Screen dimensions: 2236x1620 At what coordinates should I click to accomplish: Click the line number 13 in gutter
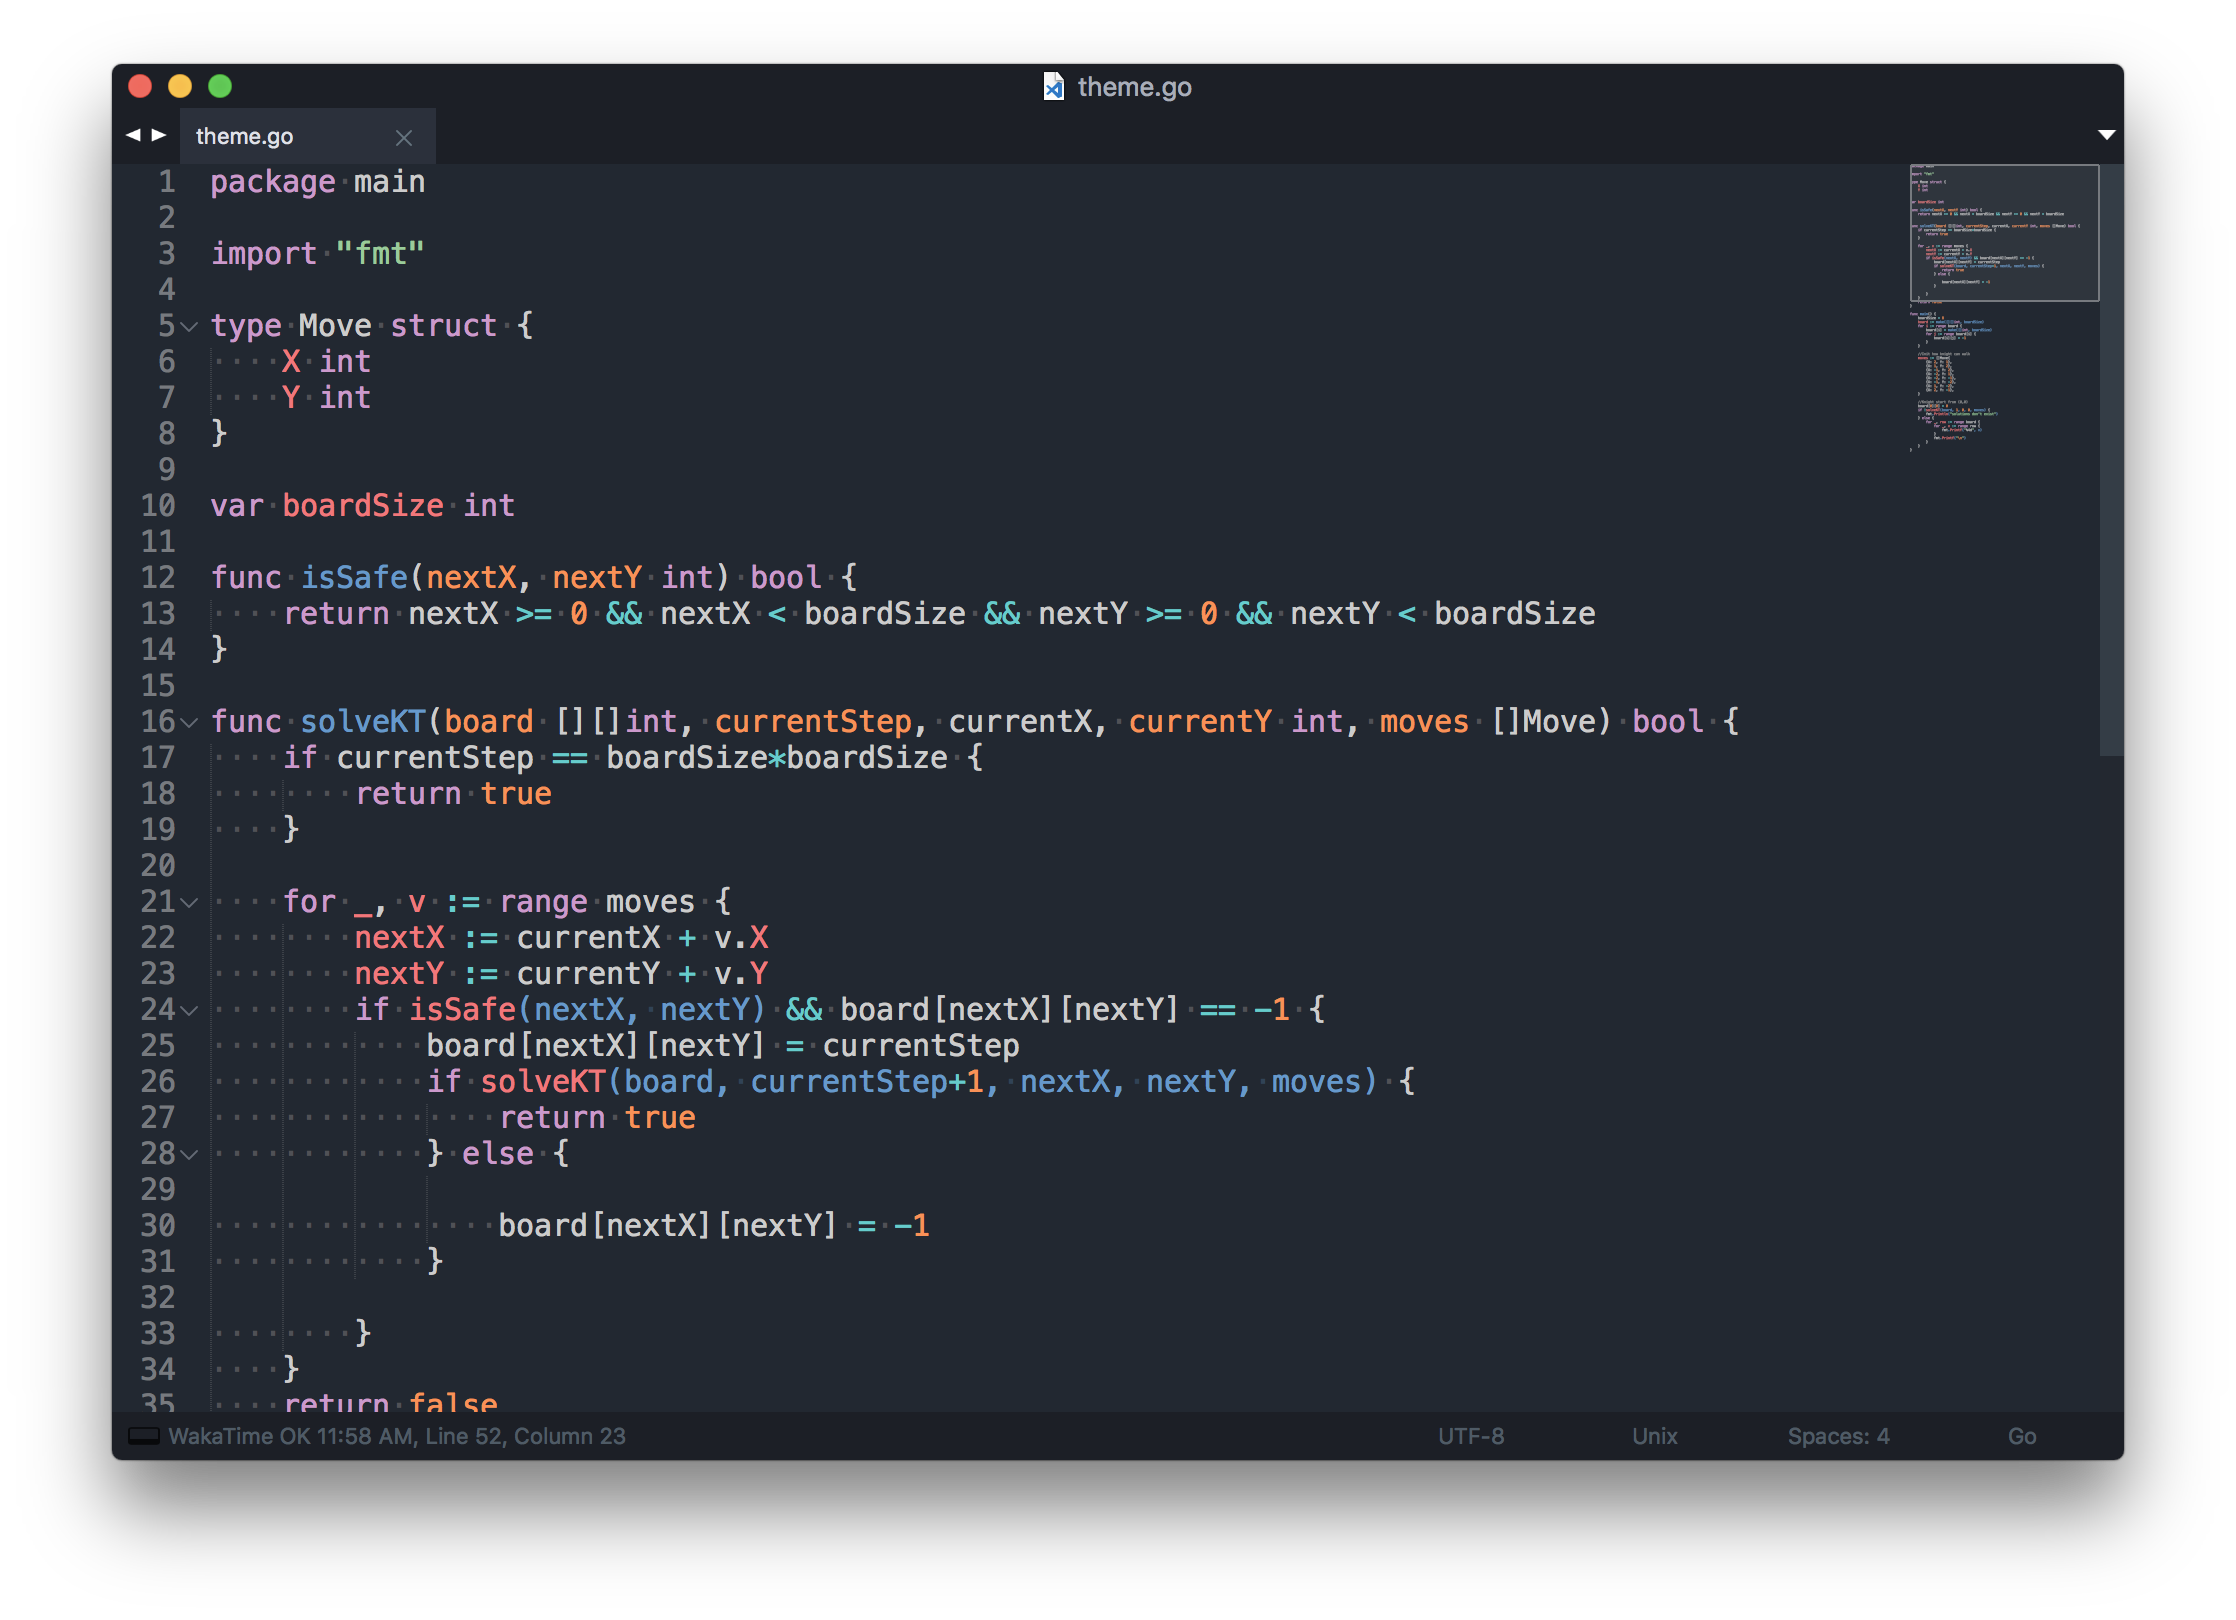coord(158,614)
